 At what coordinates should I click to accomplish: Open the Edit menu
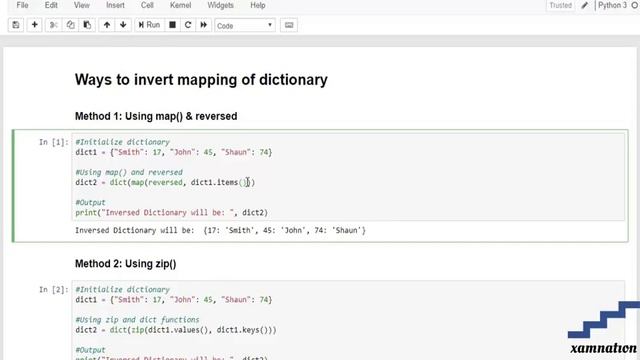coord(51,5)
